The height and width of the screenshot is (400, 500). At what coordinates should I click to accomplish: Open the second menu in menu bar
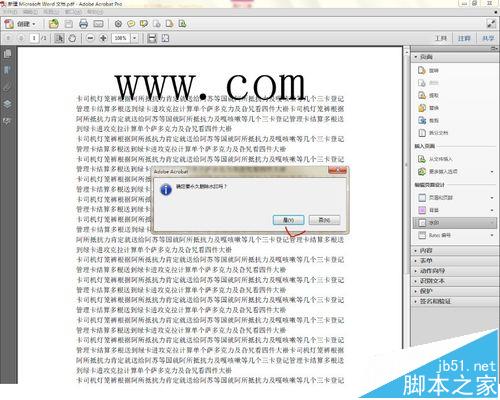tap(30, 12)
